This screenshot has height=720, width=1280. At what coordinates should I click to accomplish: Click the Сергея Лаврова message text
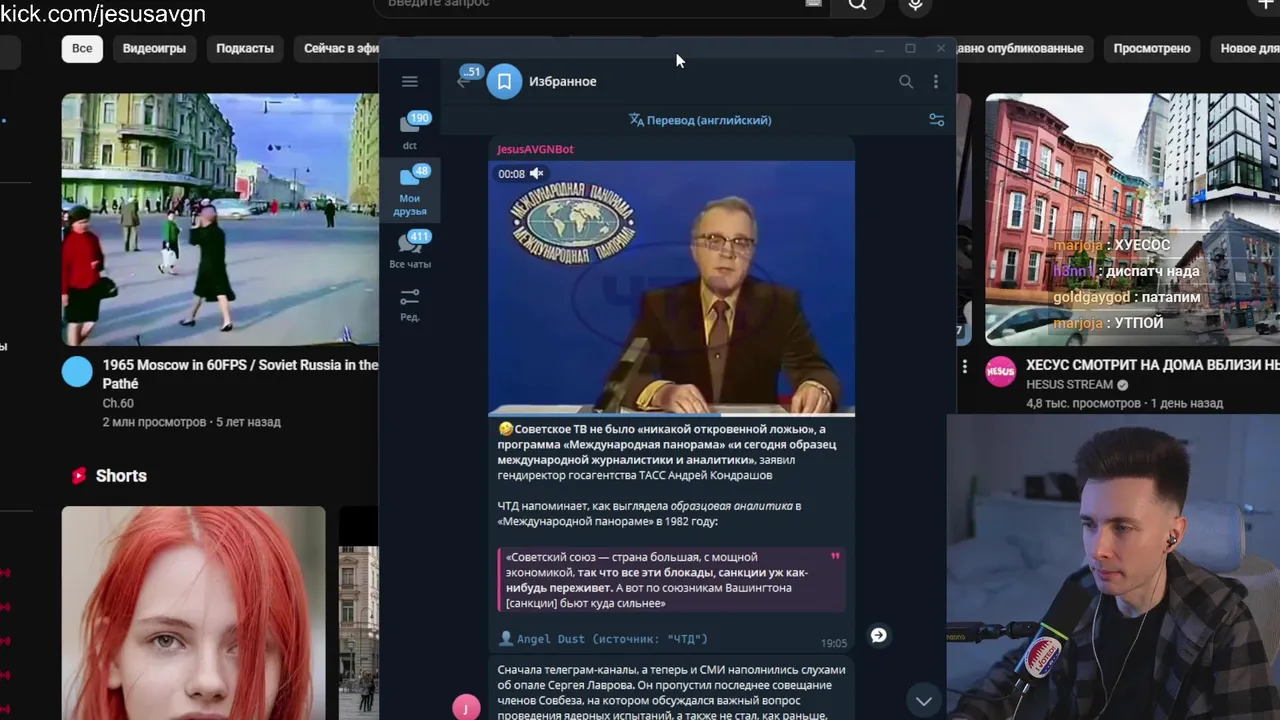pyautogui.click(x=671, y=692)
